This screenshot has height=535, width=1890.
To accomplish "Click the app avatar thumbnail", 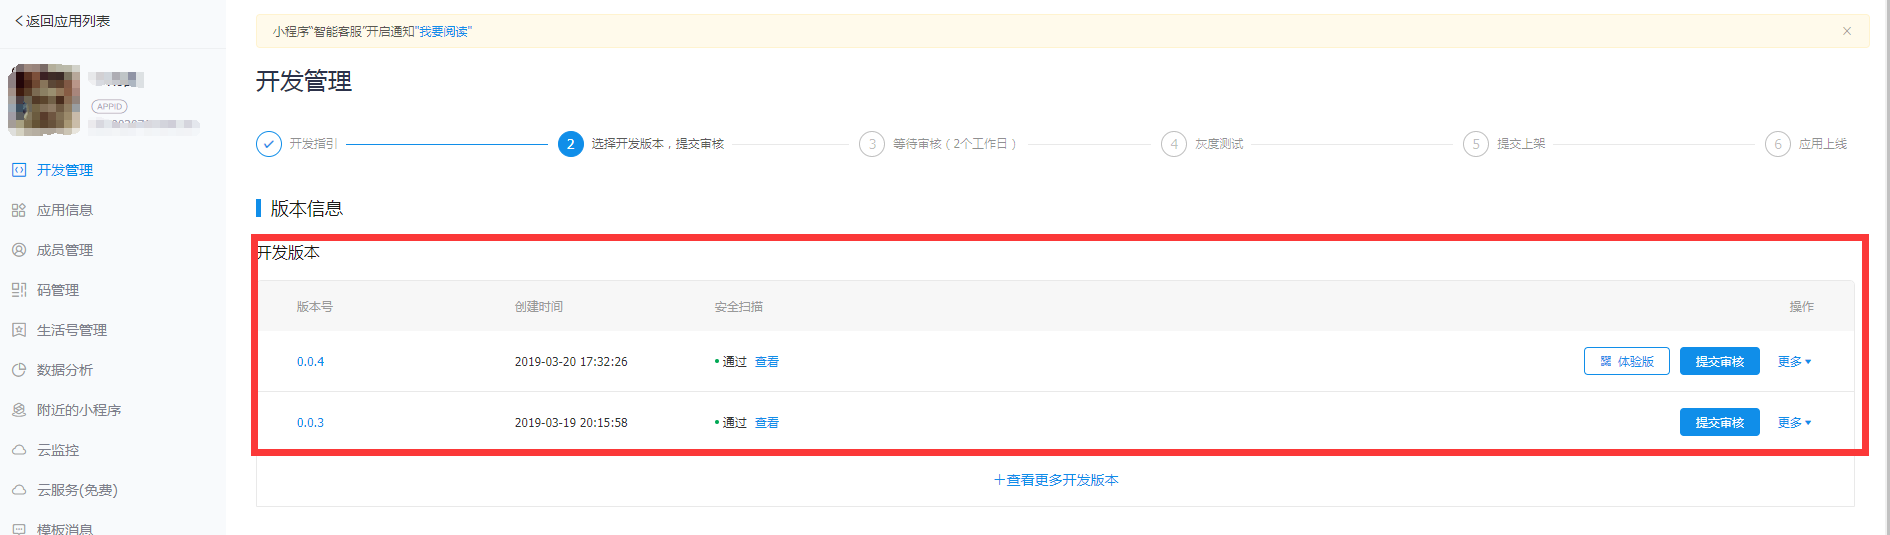I will point(44,99).
